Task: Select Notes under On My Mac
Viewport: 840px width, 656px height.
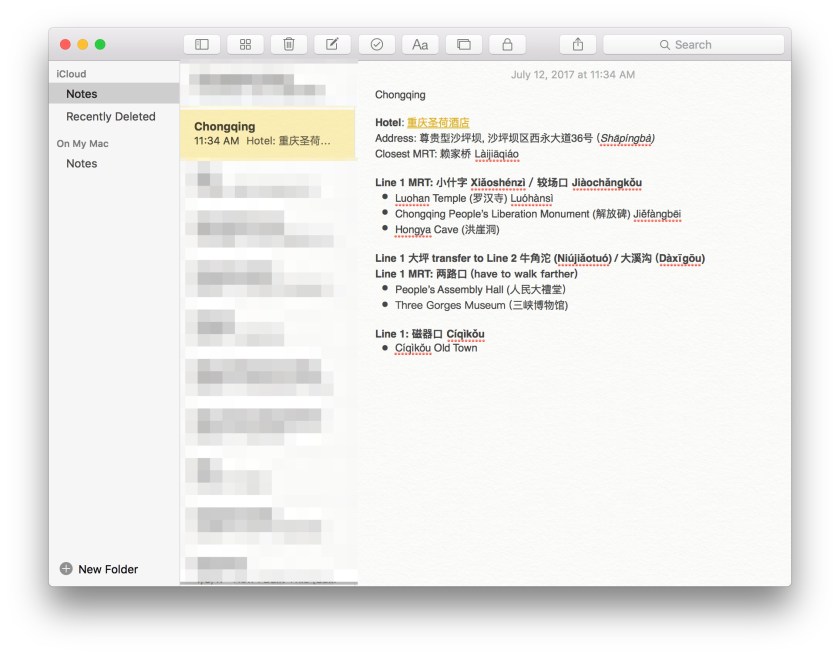Action: pos(82,164)
